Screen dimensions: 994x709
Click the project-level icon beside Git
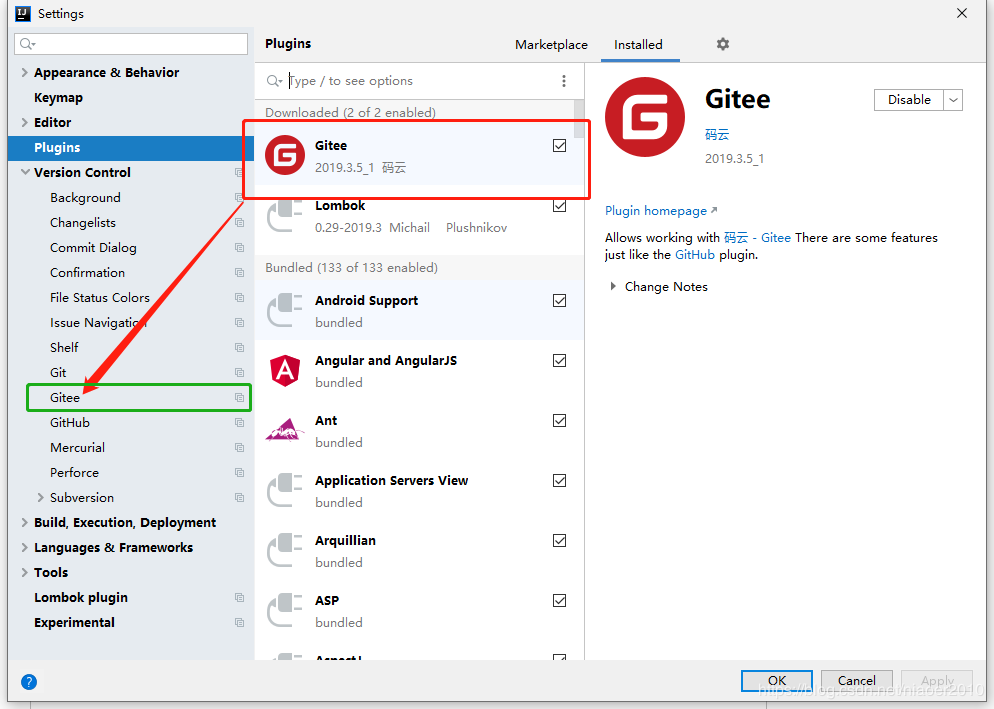click(239, 372)
